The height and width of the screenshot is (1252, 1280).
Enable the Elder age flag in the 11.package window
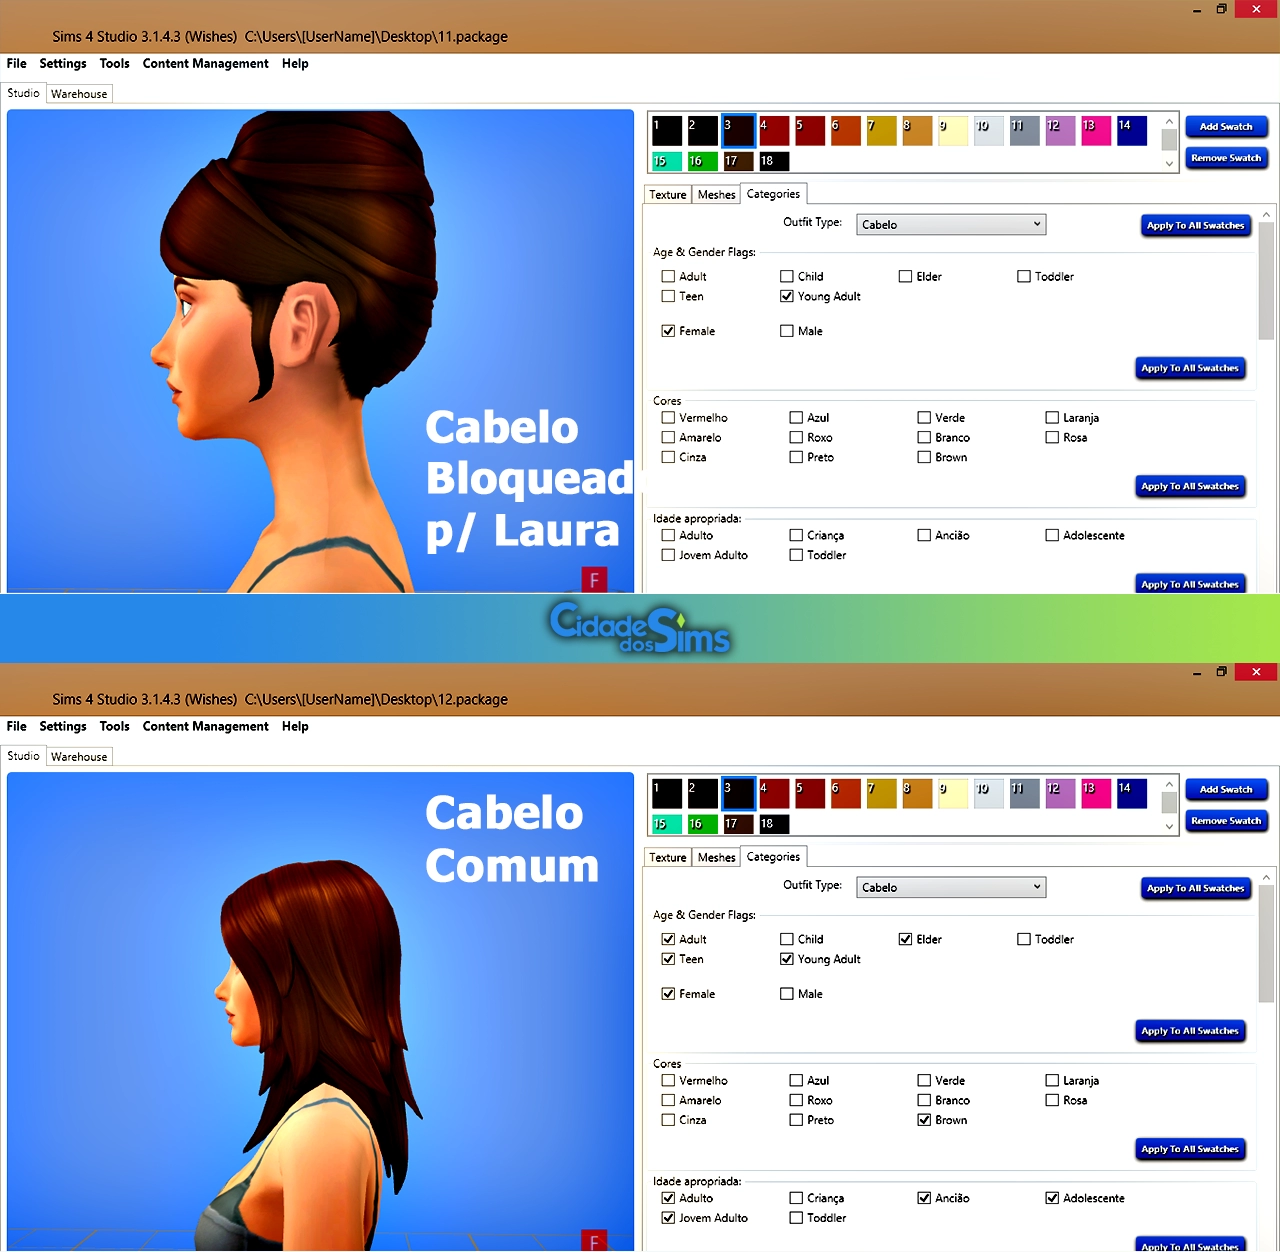[x=905, y=277]
